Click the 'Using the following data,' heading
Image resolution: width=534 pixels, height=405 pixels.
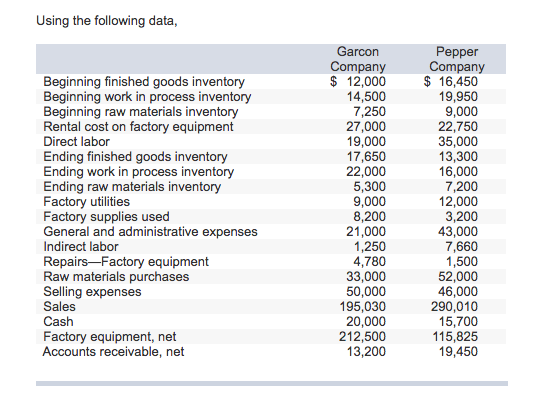pos(107,21)
